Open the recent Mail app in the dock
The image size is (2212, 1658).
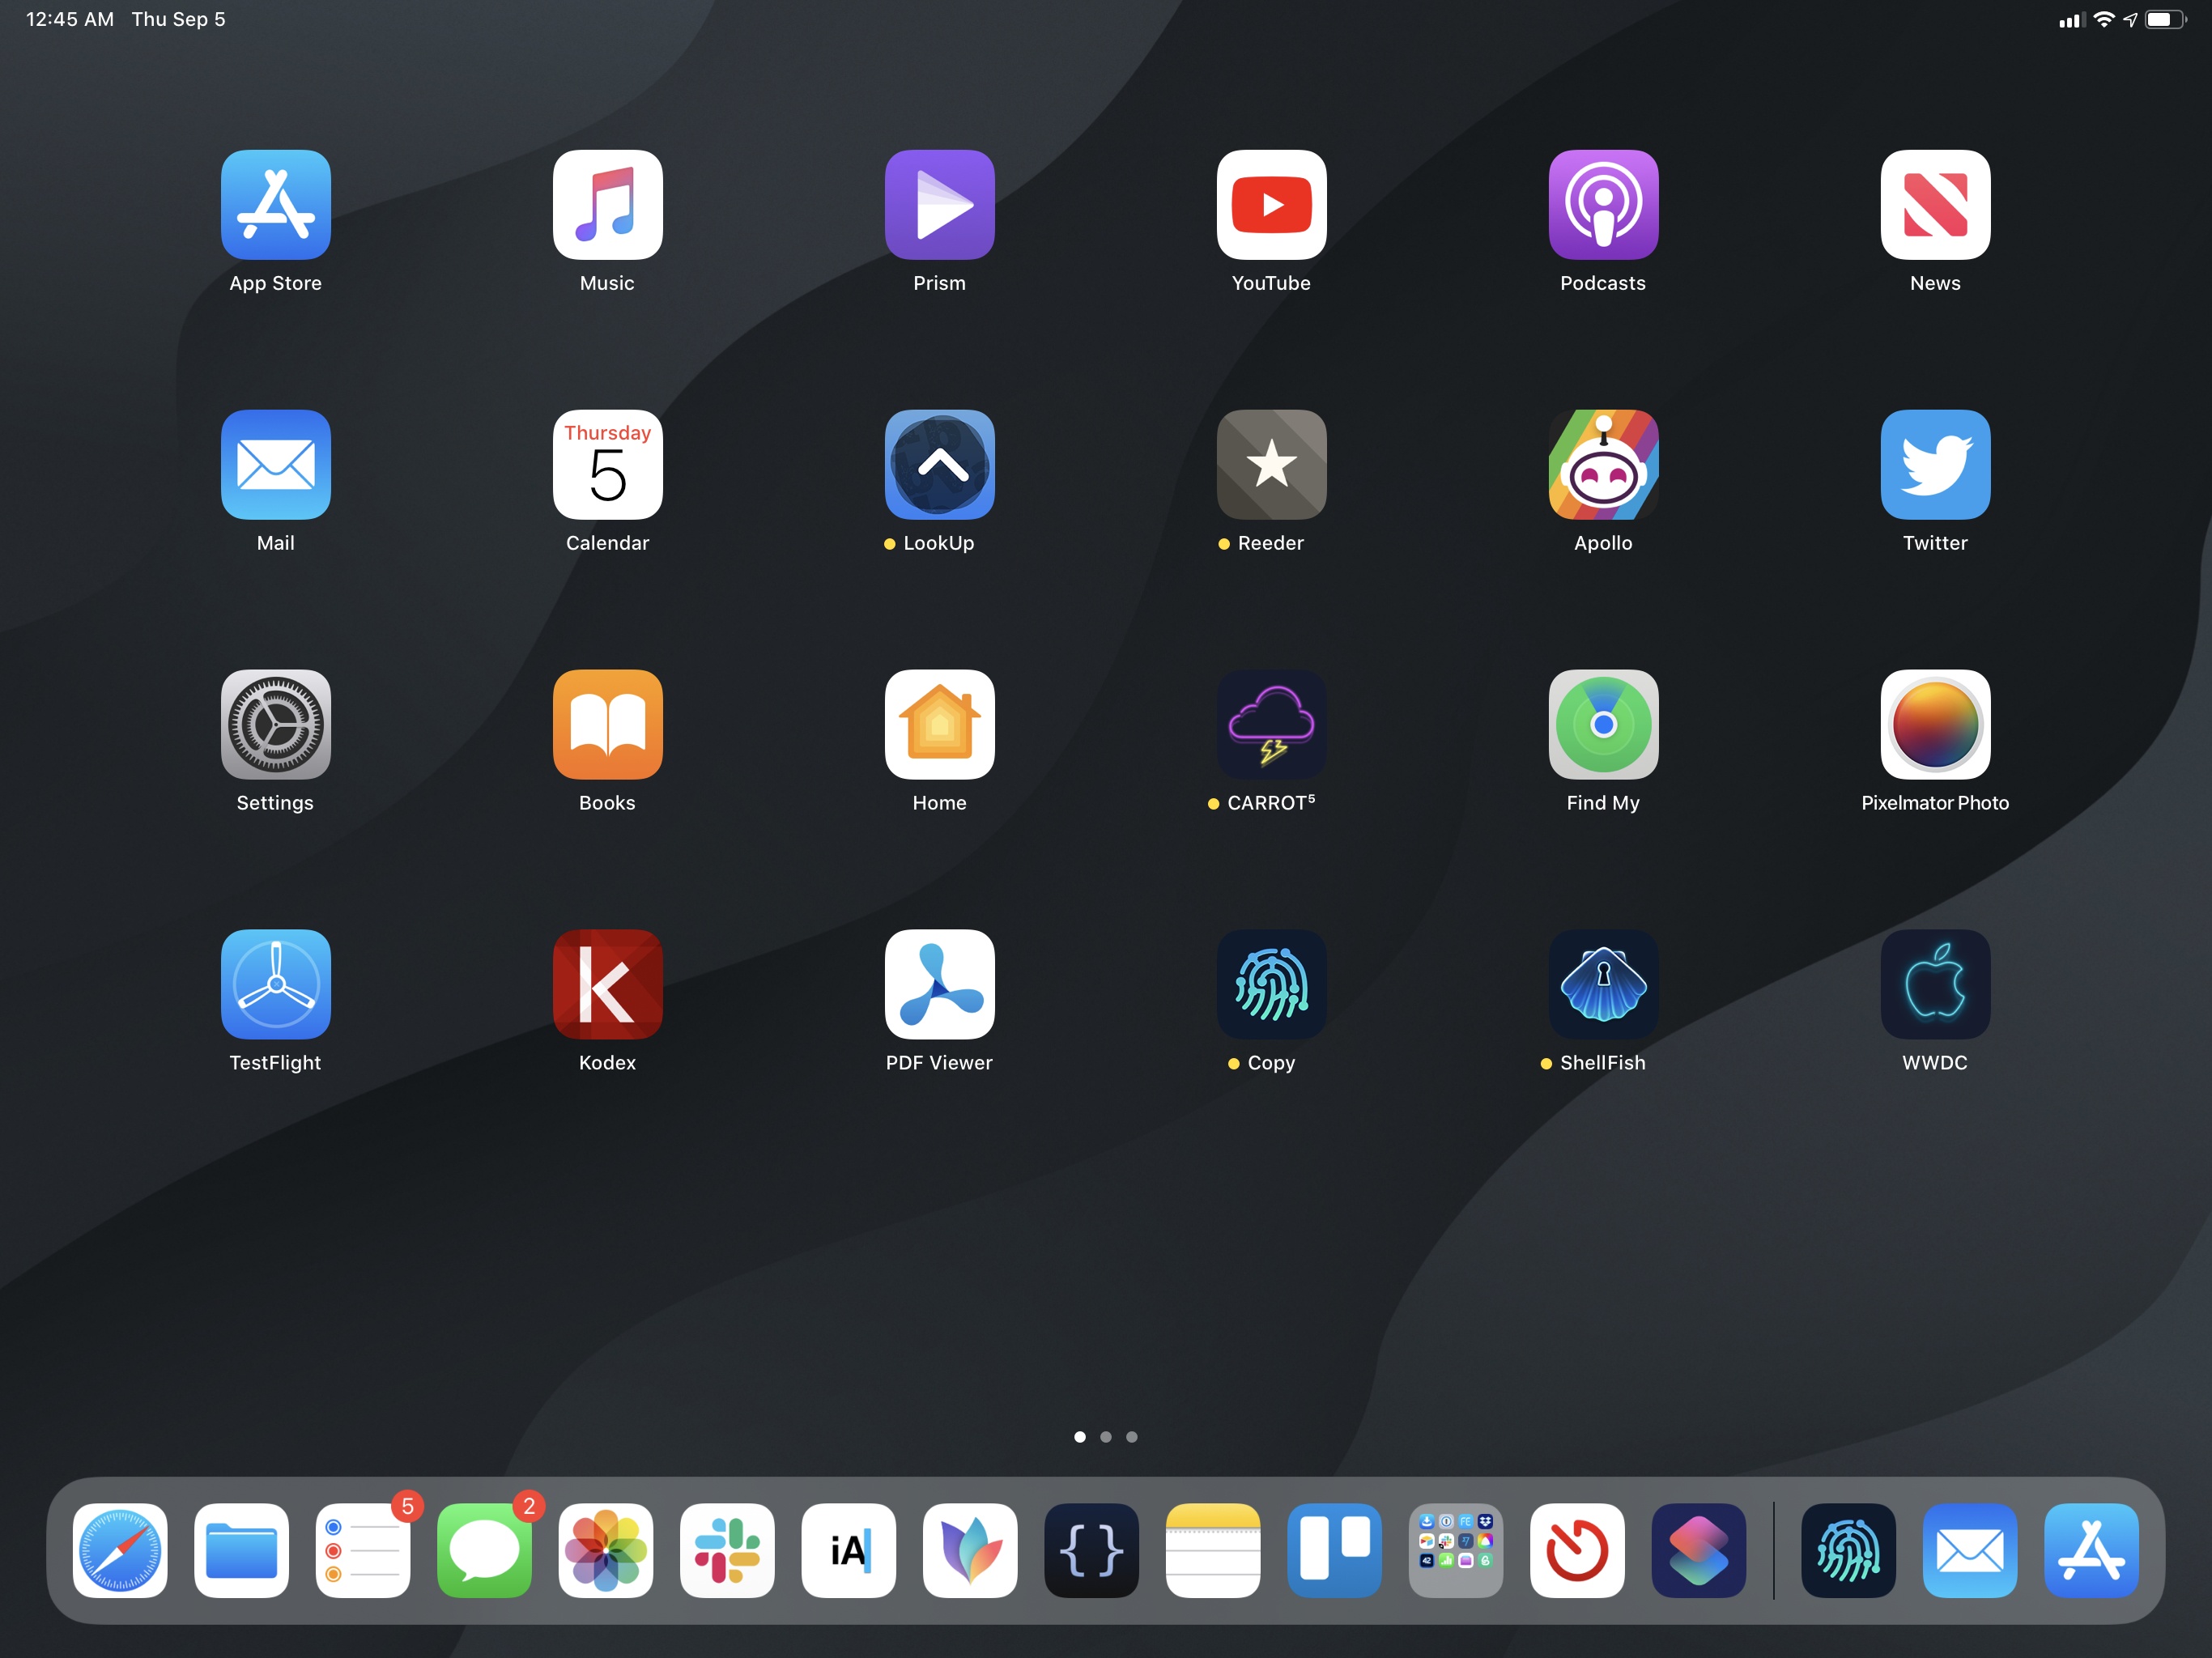(x=1970, y=1551)
